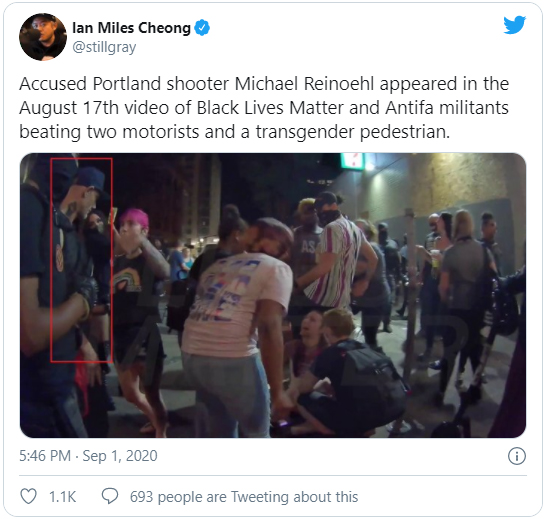
Task: Like the tweet with the heart icon
Action: (29, 496)
